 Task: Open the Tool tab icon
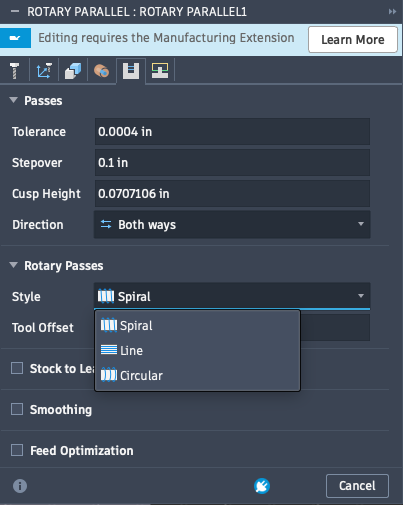(x=14, y=71)
